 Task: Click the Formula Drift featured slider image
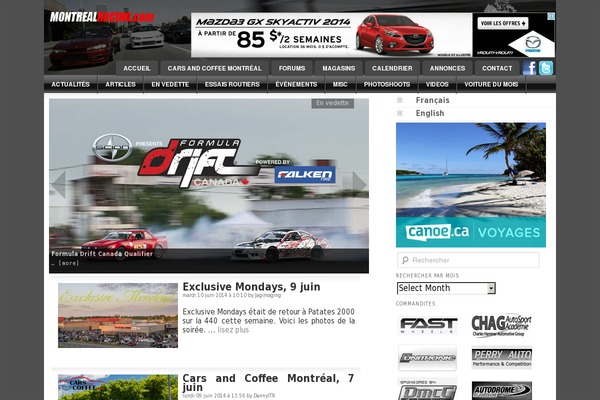pos(209,186)
